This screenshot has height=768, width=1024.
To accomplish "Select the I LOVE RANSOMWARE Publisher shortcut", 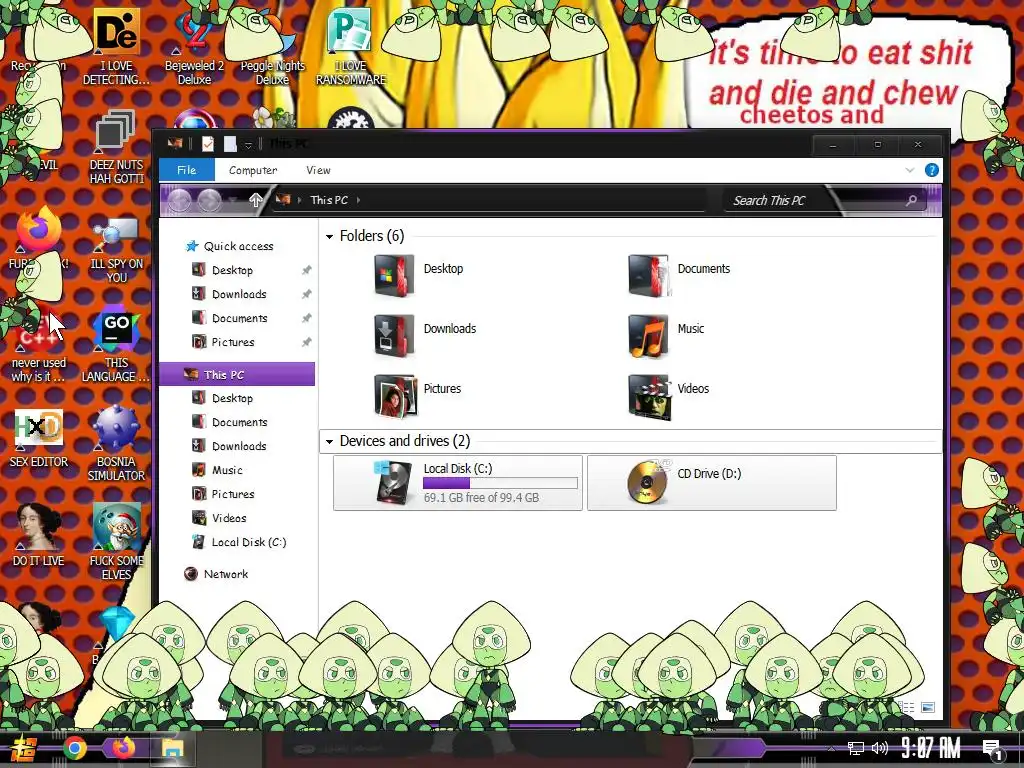I will (351, 47).
